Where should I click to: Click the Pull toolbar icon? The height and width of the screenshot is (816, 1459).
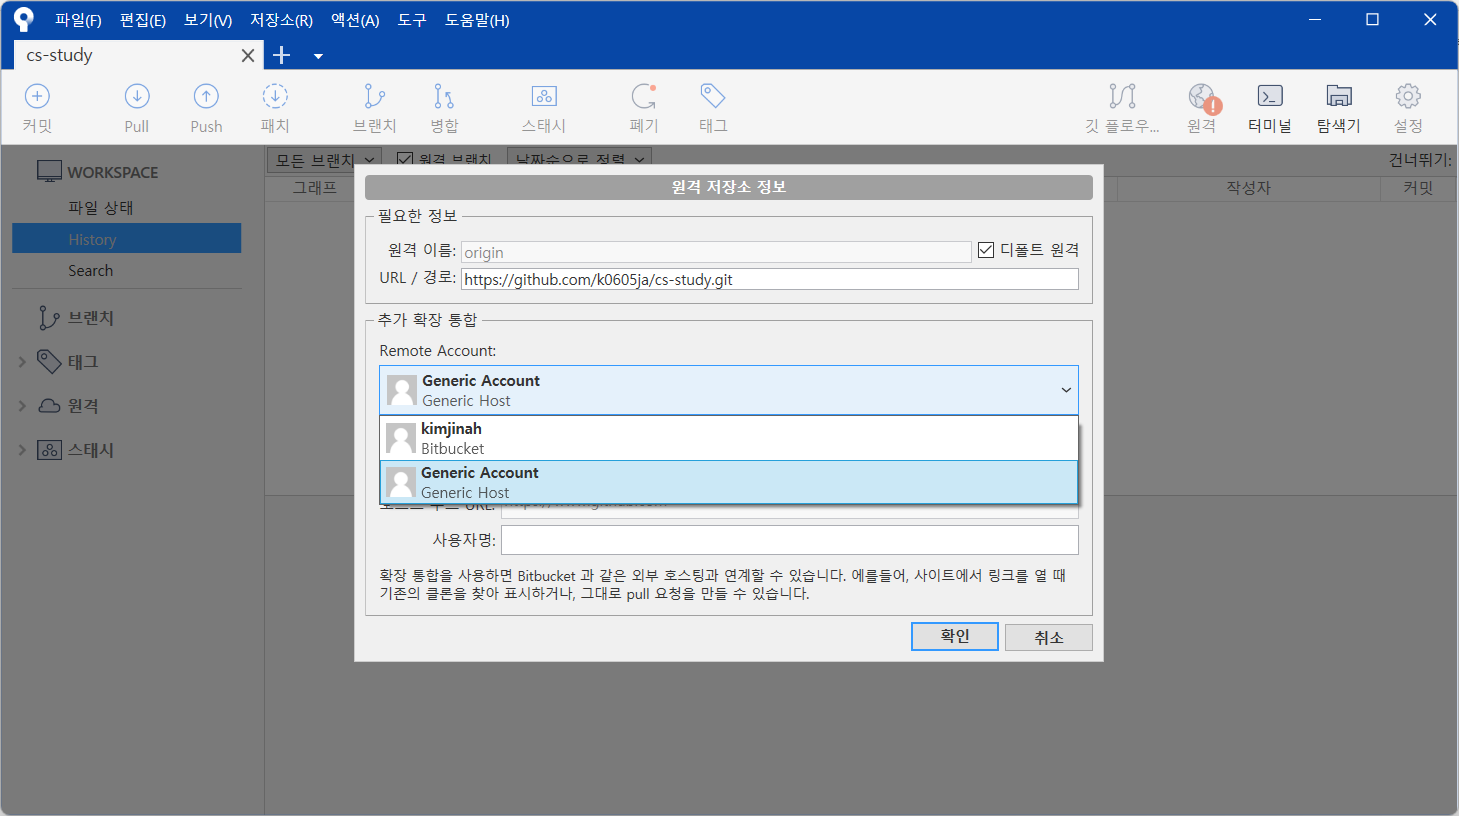click(137, 96)
